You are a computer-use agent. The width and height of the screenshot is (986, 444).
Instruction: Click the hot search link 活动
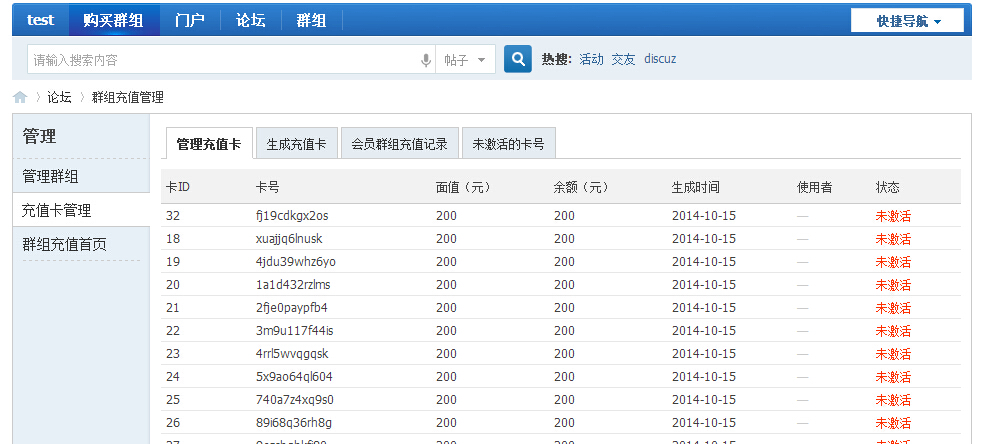tap(591, 59)
